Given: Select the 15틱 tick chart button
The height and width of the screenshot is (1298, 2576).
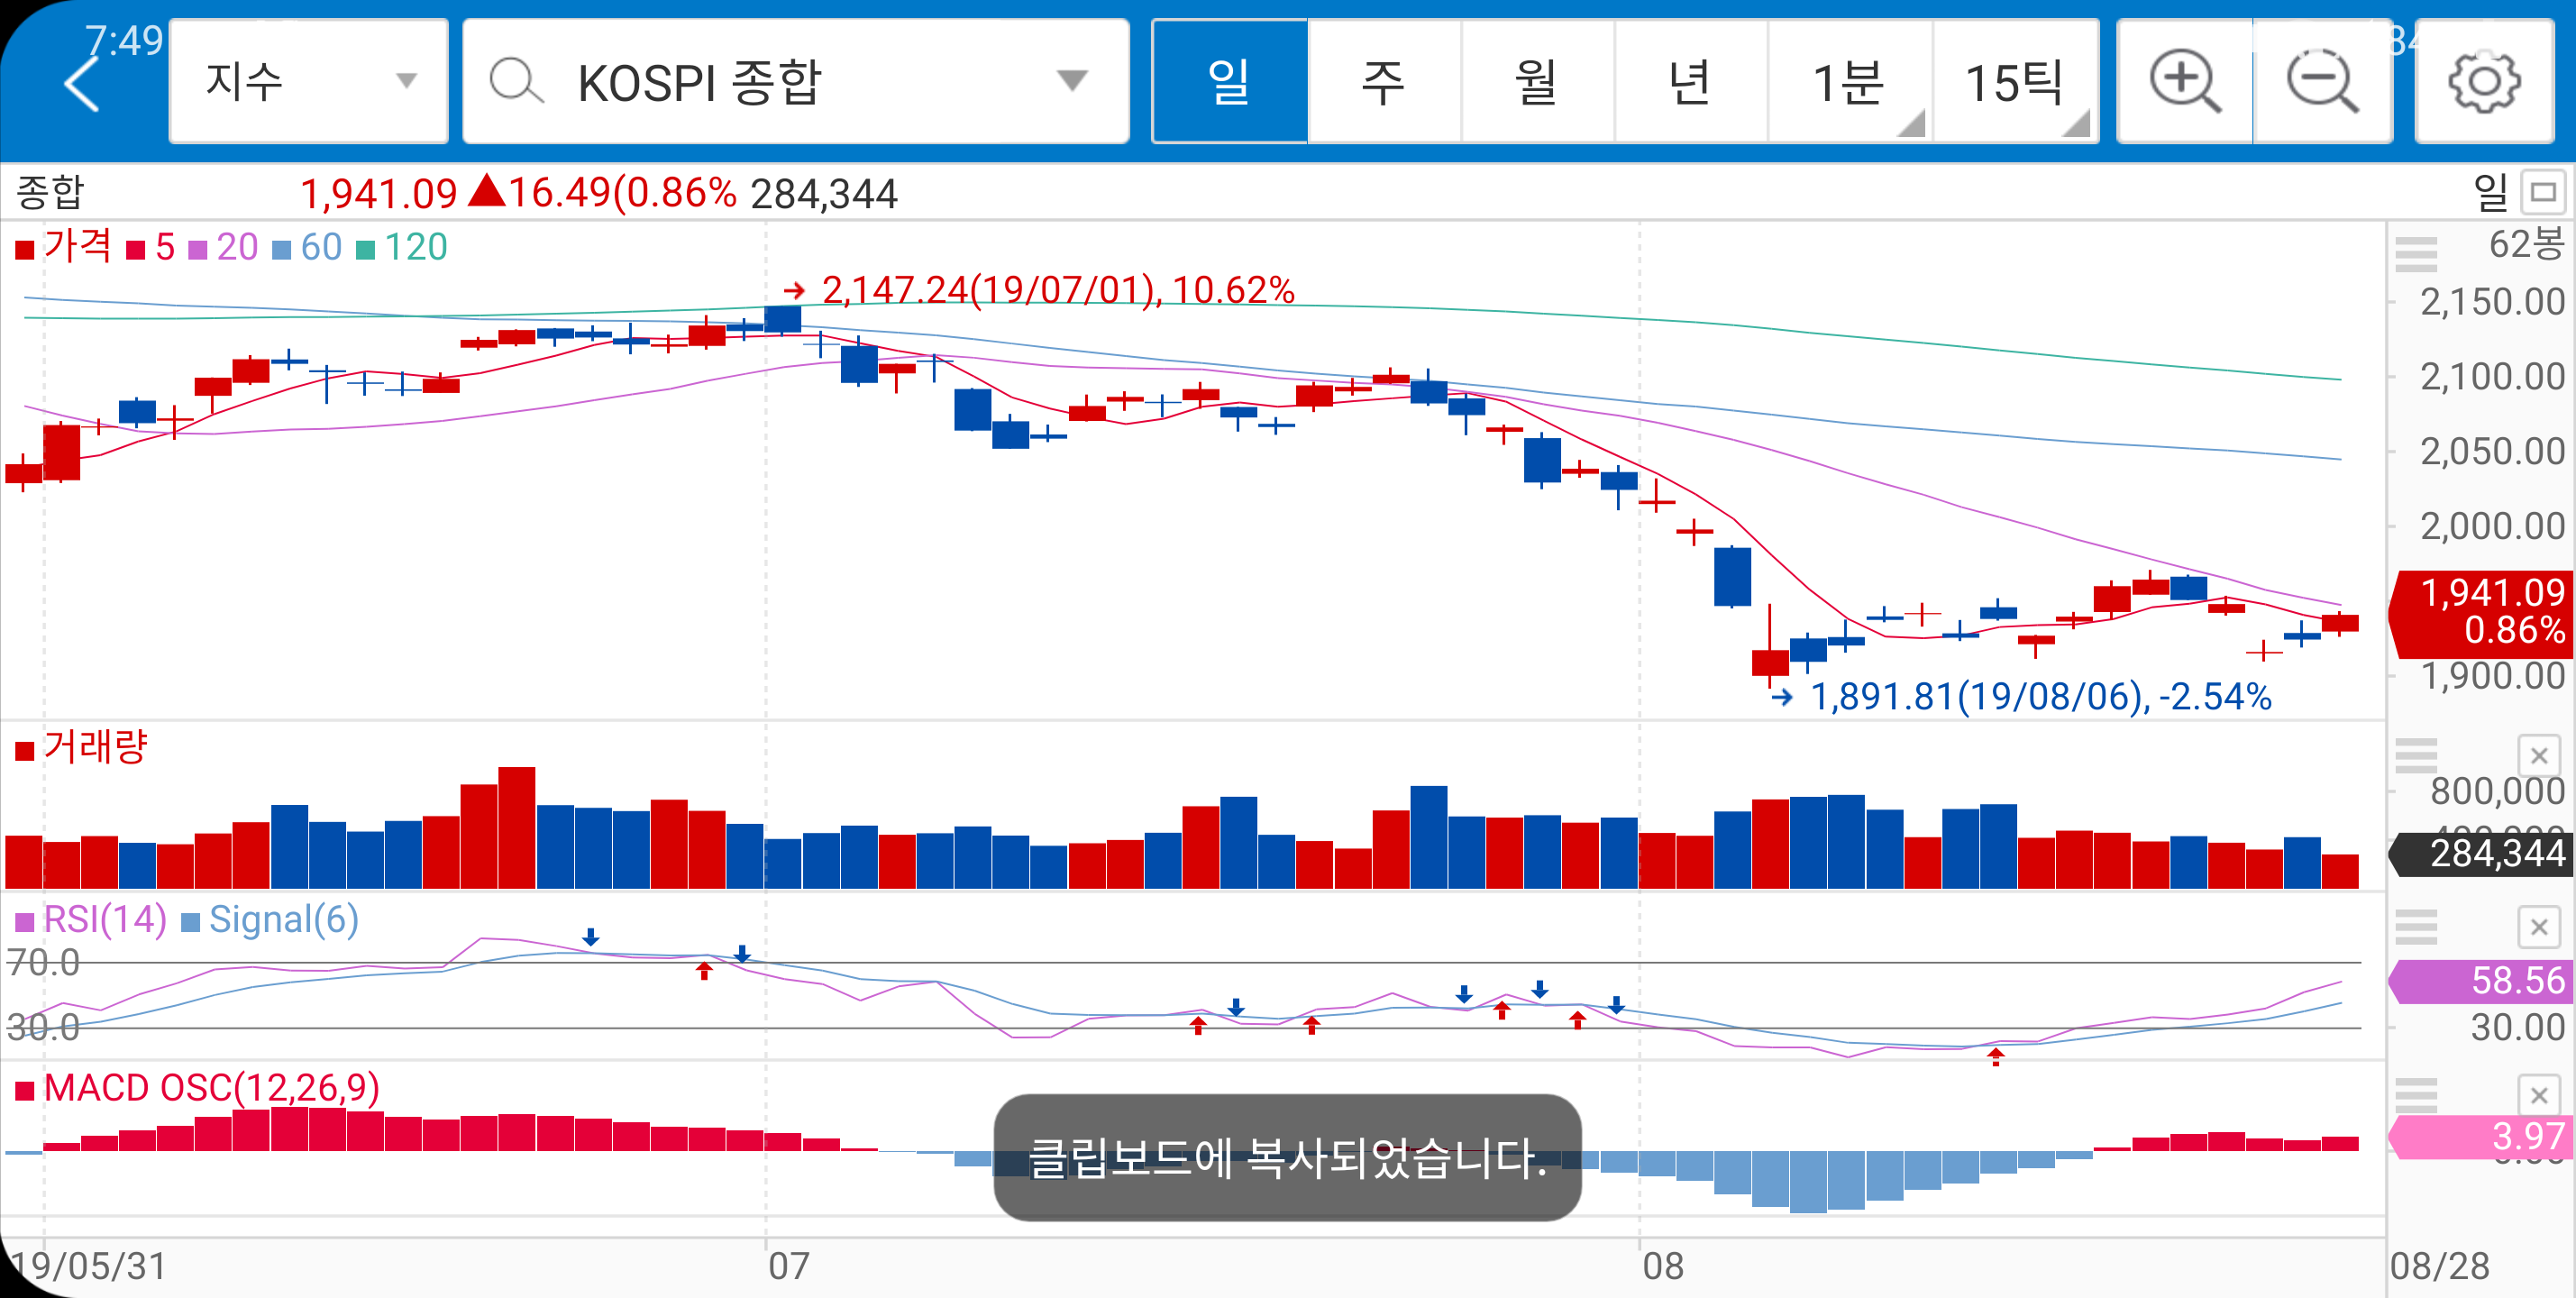Looking at the screenshot, I should (x=2014, y=81).
